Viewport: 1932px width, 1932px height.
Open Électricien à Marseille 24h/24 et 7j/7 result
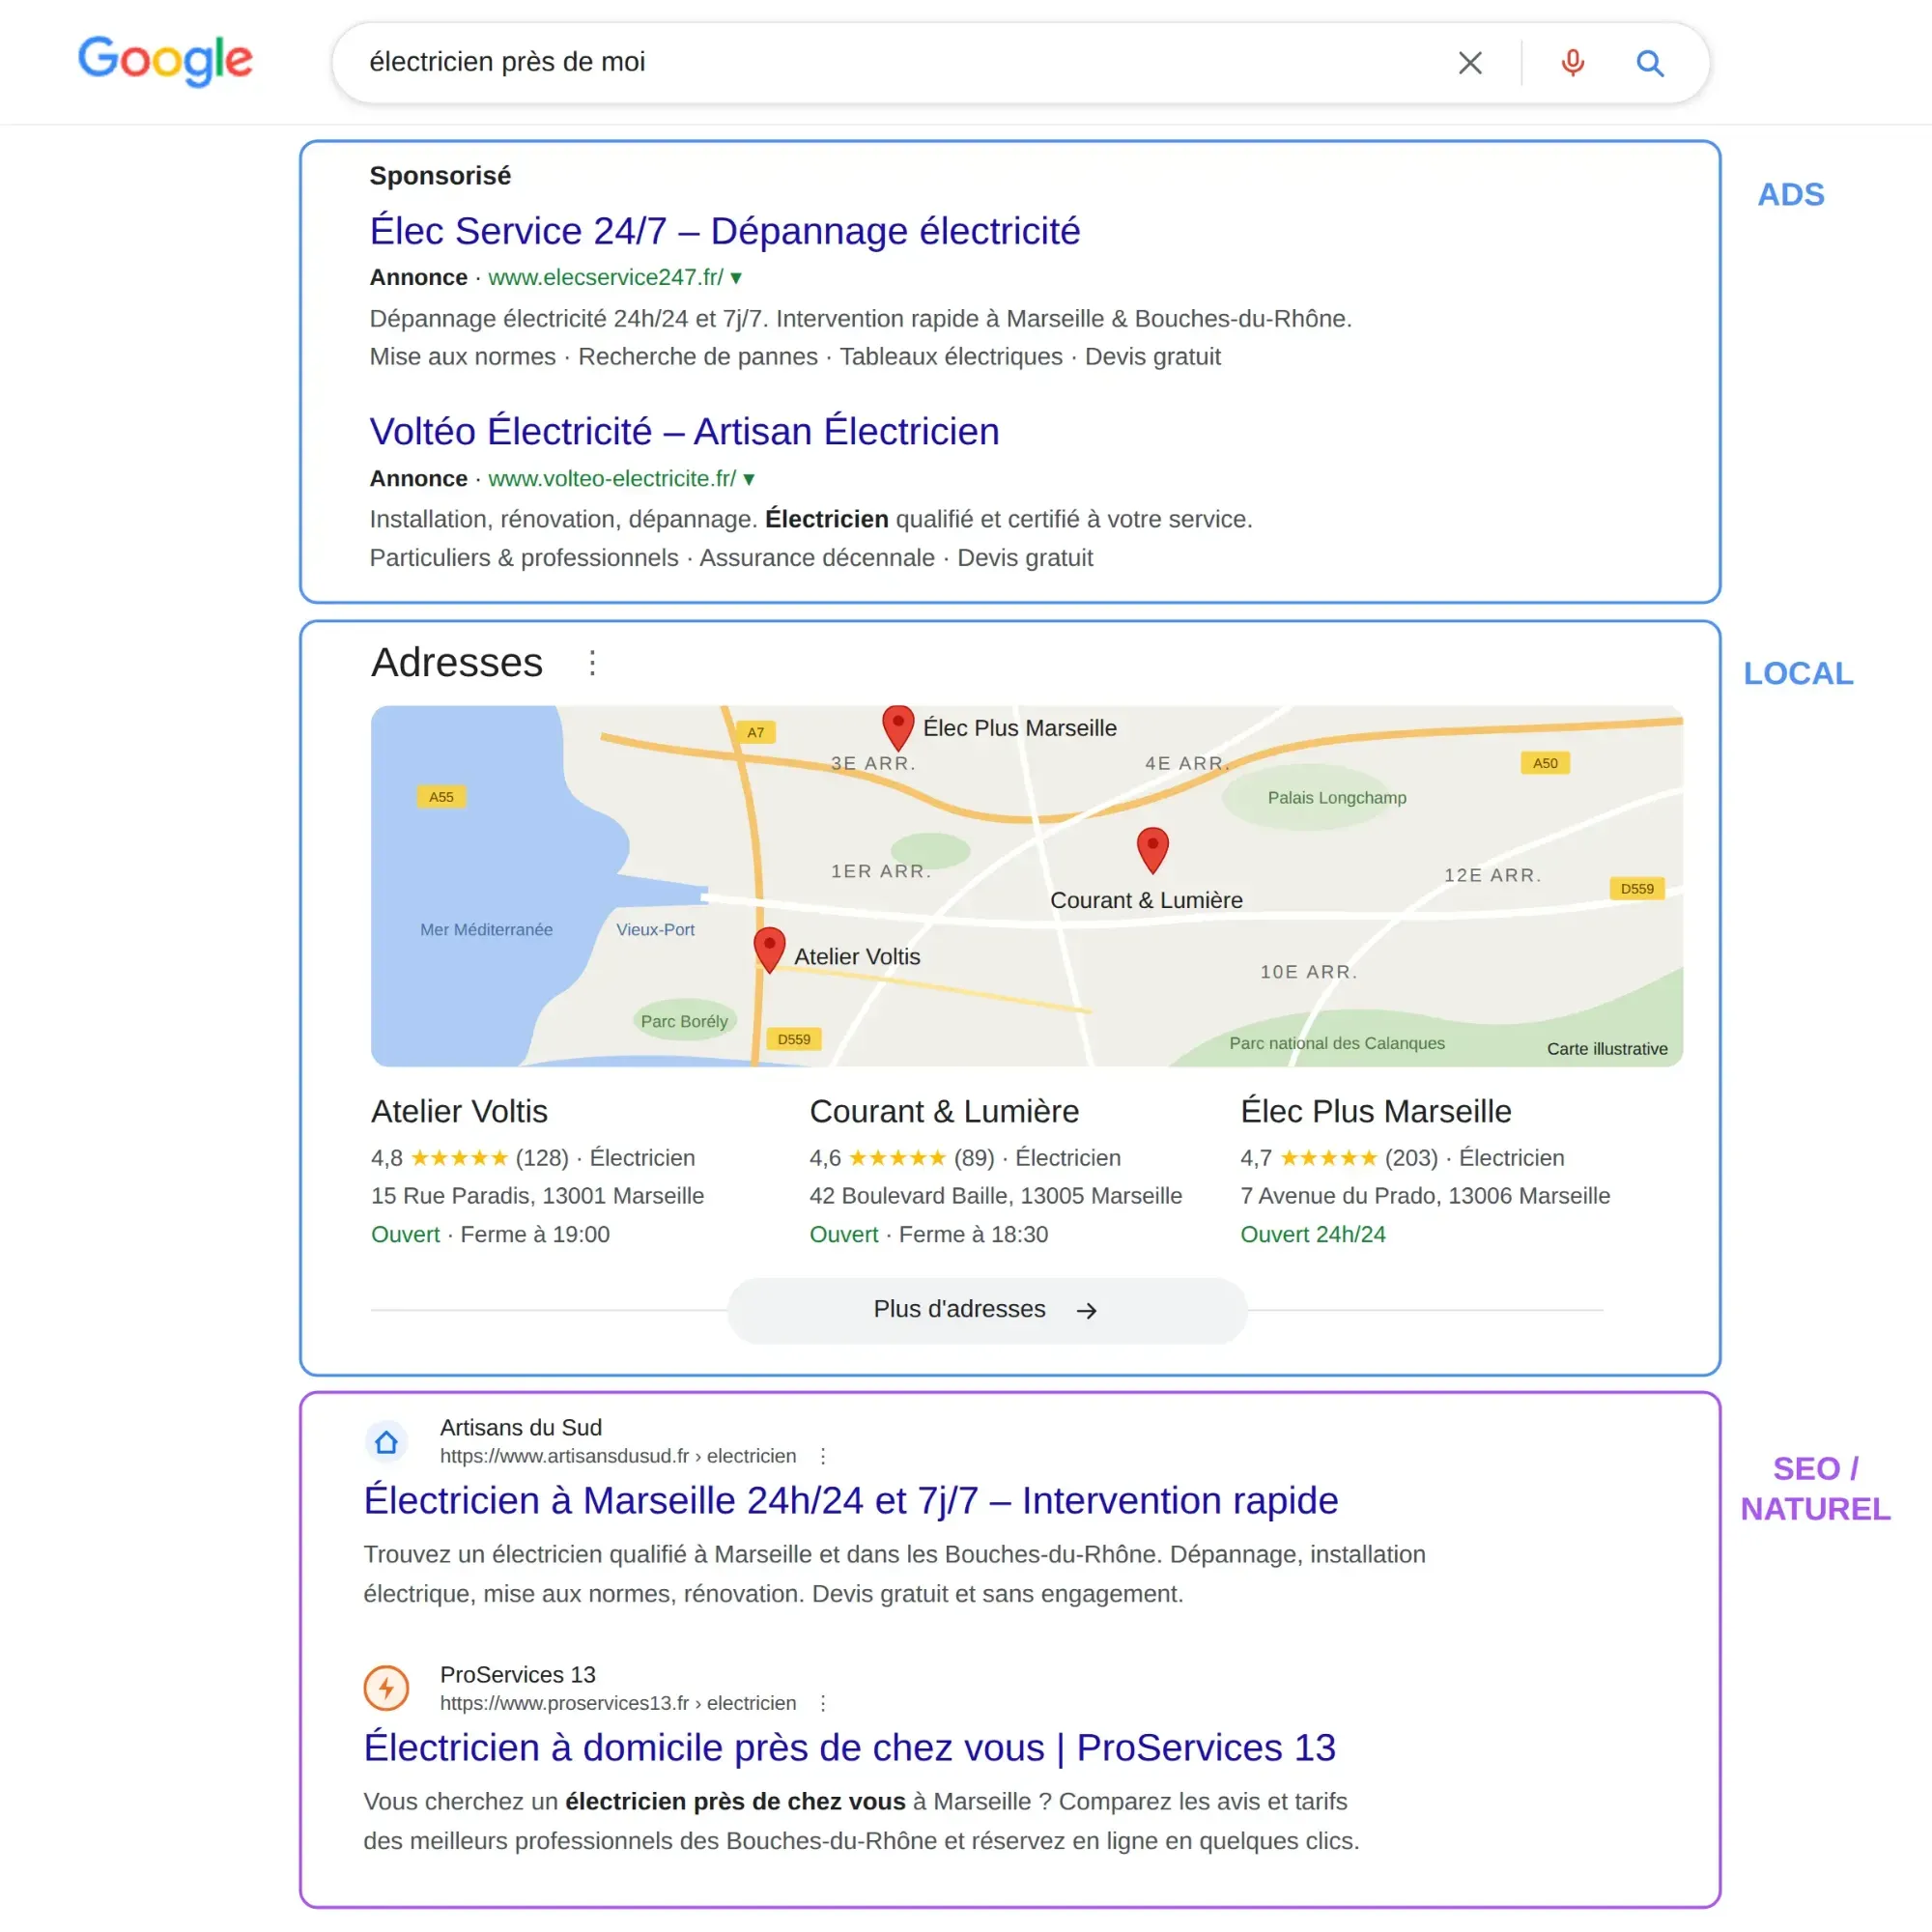[851, 1501]
